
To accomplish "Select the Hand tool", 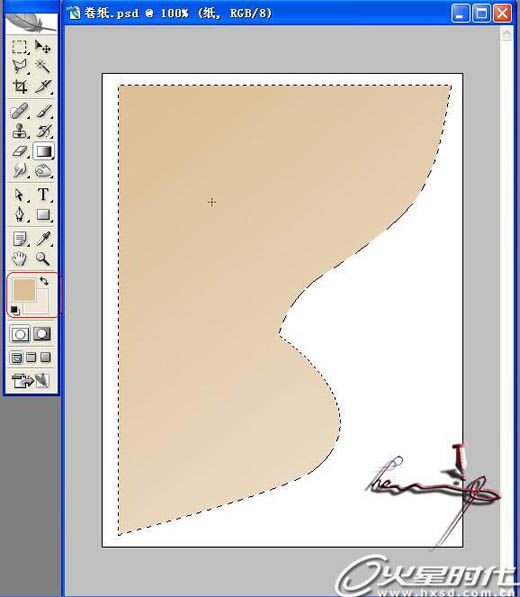I will pos(19,259).
